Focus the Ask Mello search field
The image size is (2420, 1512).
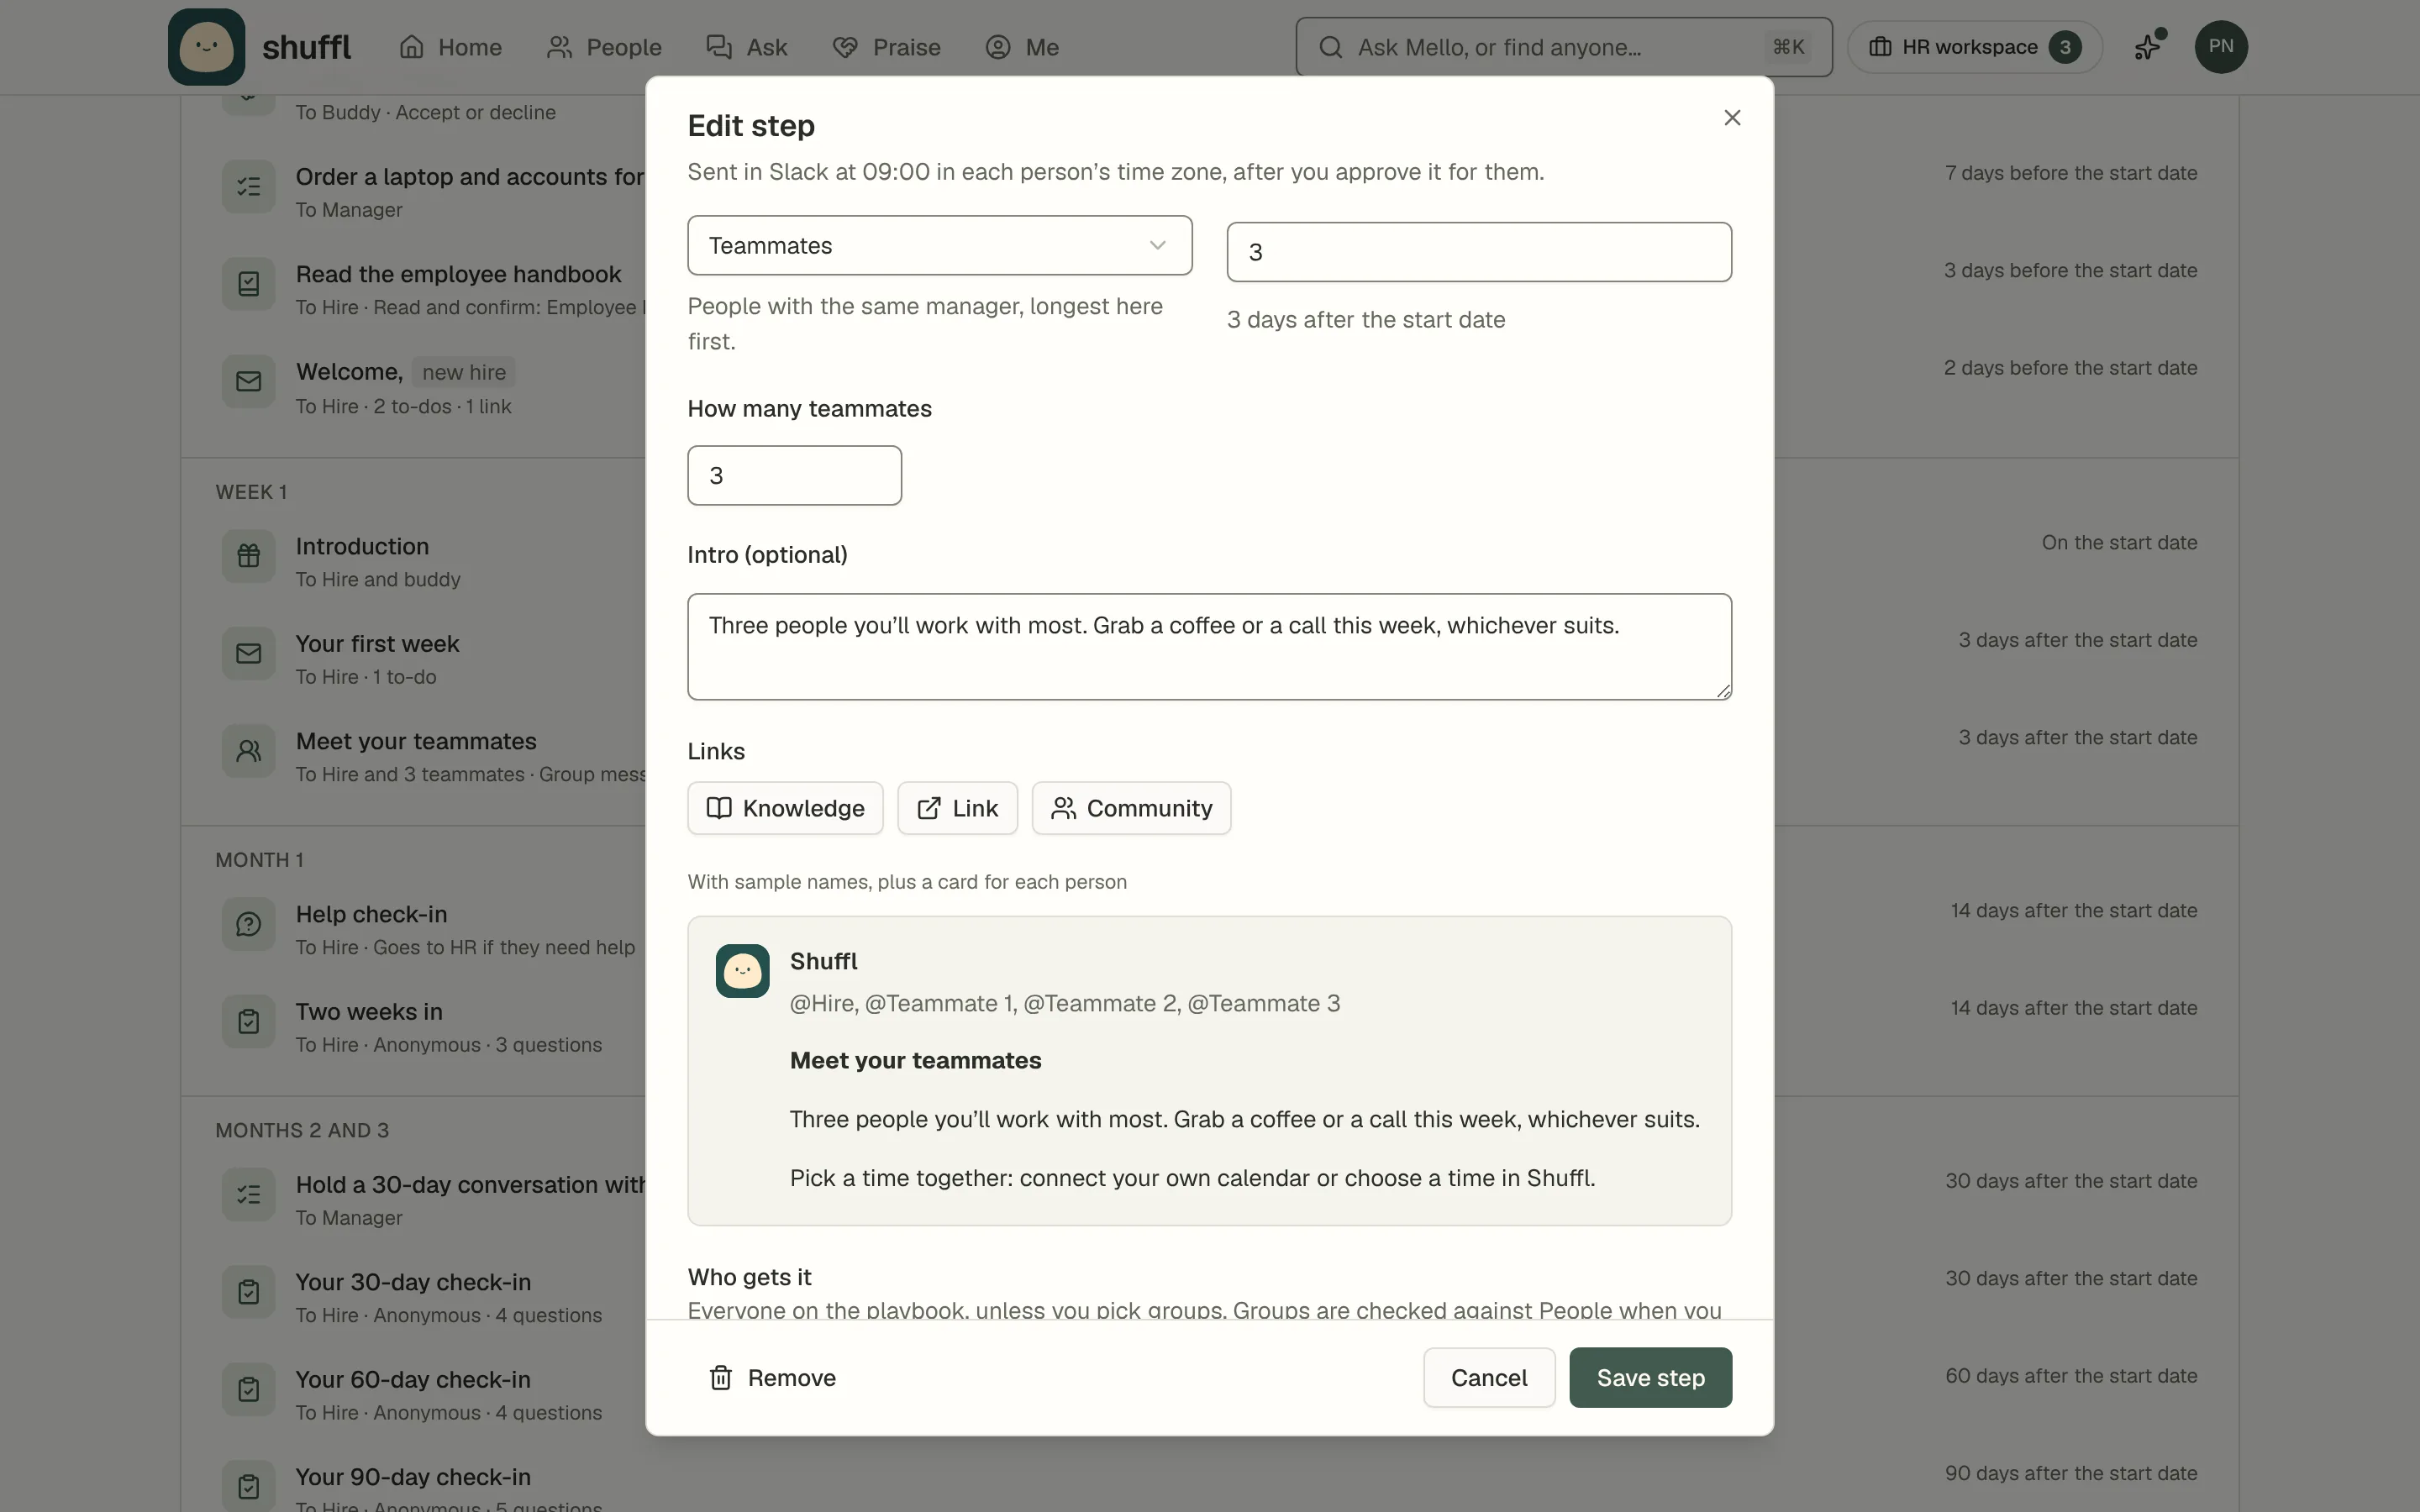point(1564,47)
